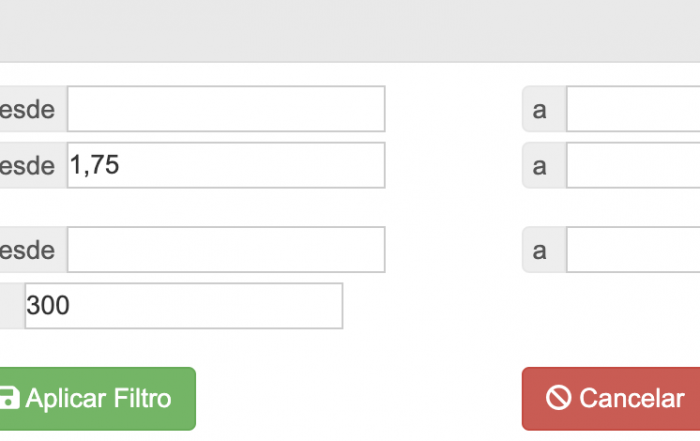Click the empty 'desde' field above the 300 field
The height and width of the screenshot is (441, 700).
[226, 250]
